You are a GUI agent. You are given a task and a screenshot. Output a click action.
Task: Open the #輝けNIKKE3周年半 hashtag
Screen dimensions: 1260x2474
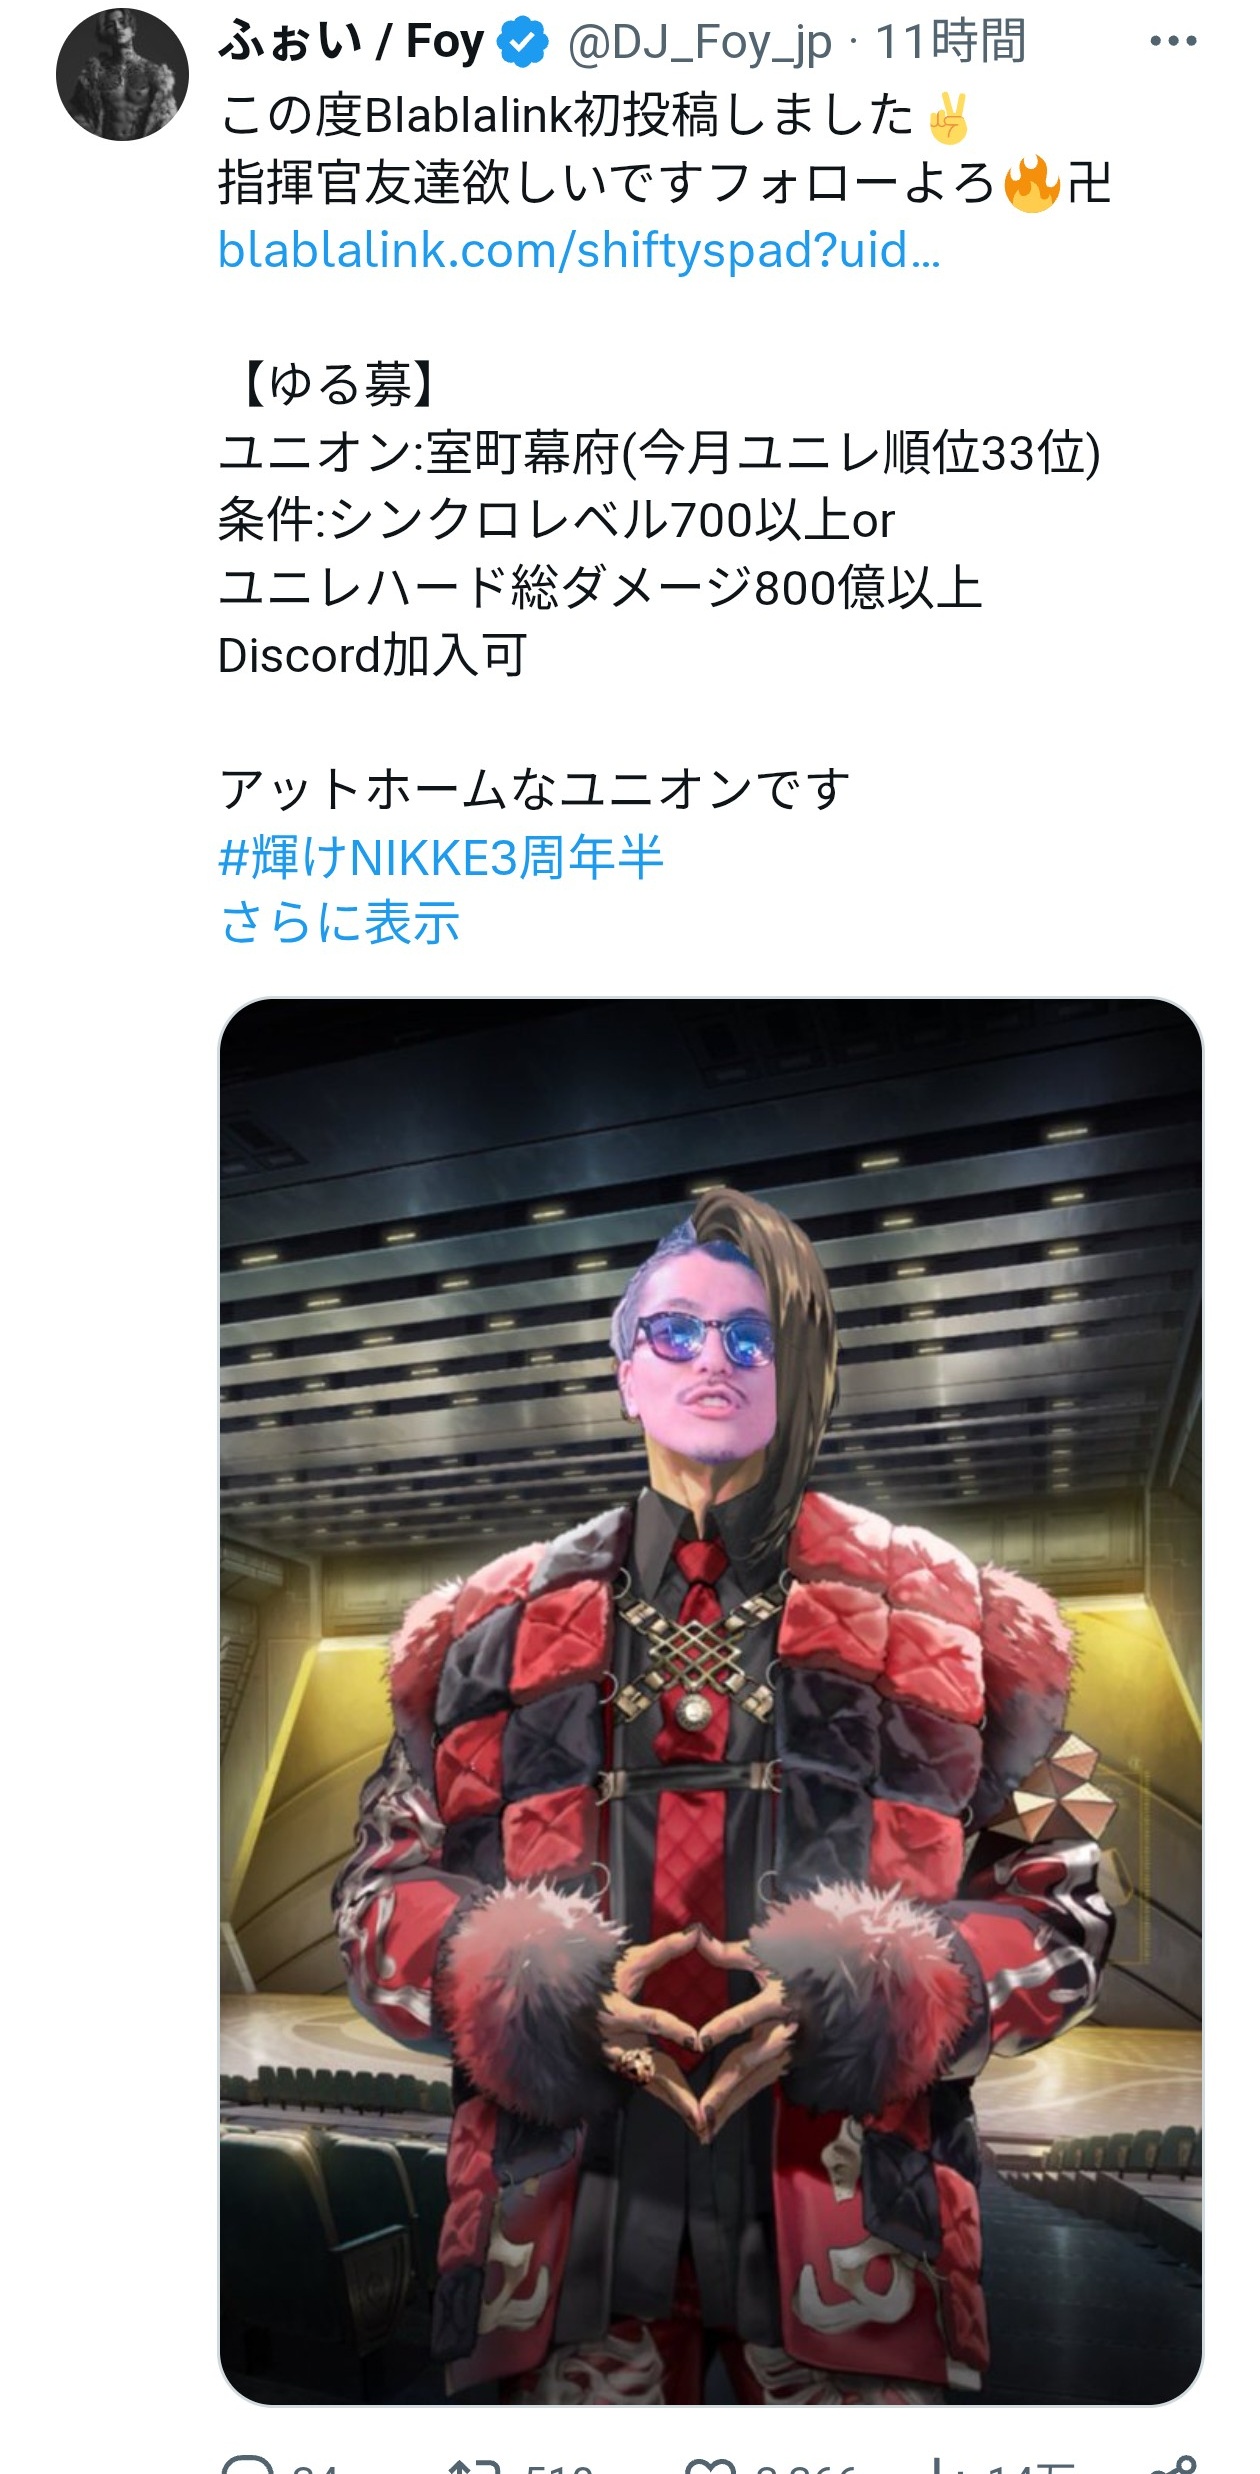tap(441, 857)
